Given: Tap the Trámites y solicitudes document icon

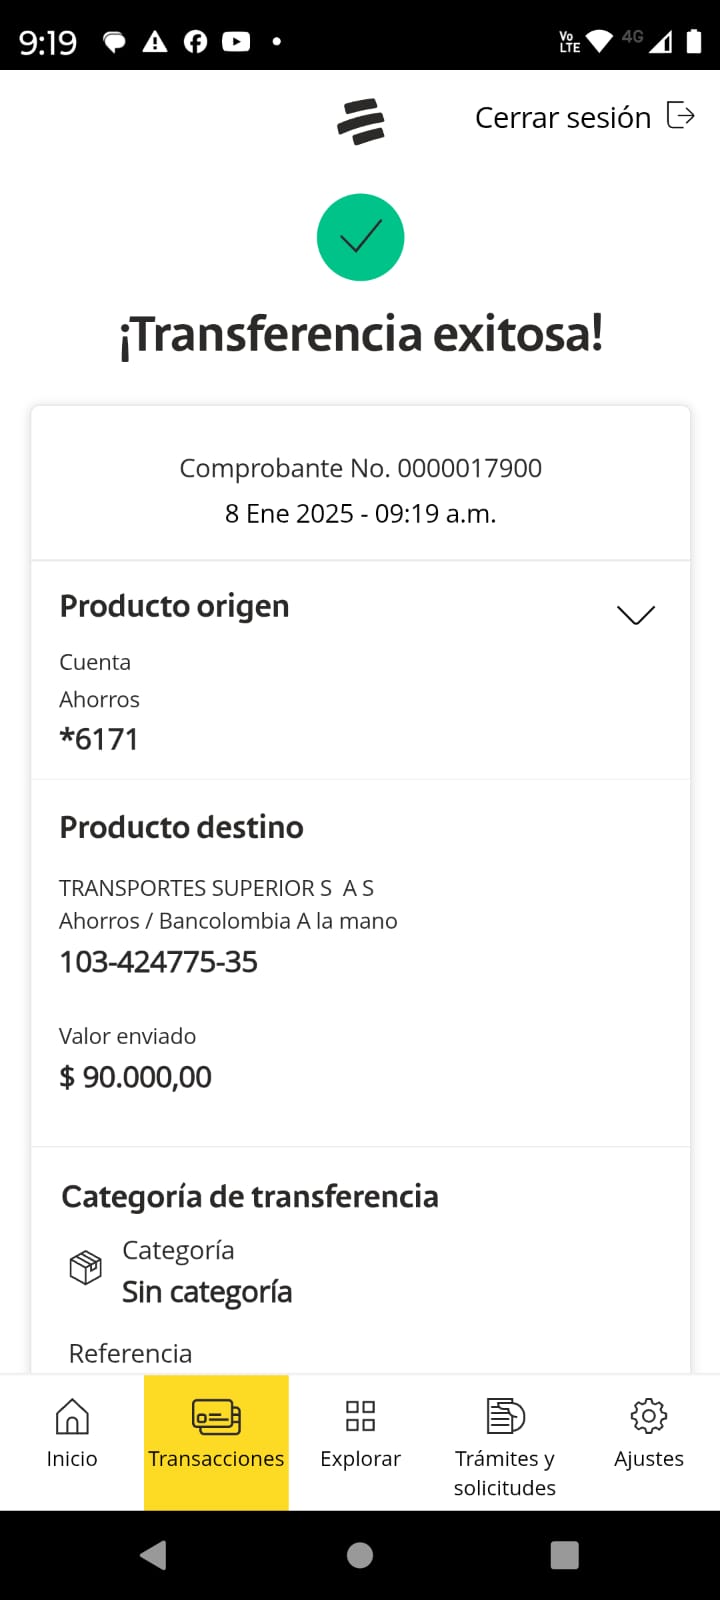Looking at the screenshot, I should tap(505, 1416).
